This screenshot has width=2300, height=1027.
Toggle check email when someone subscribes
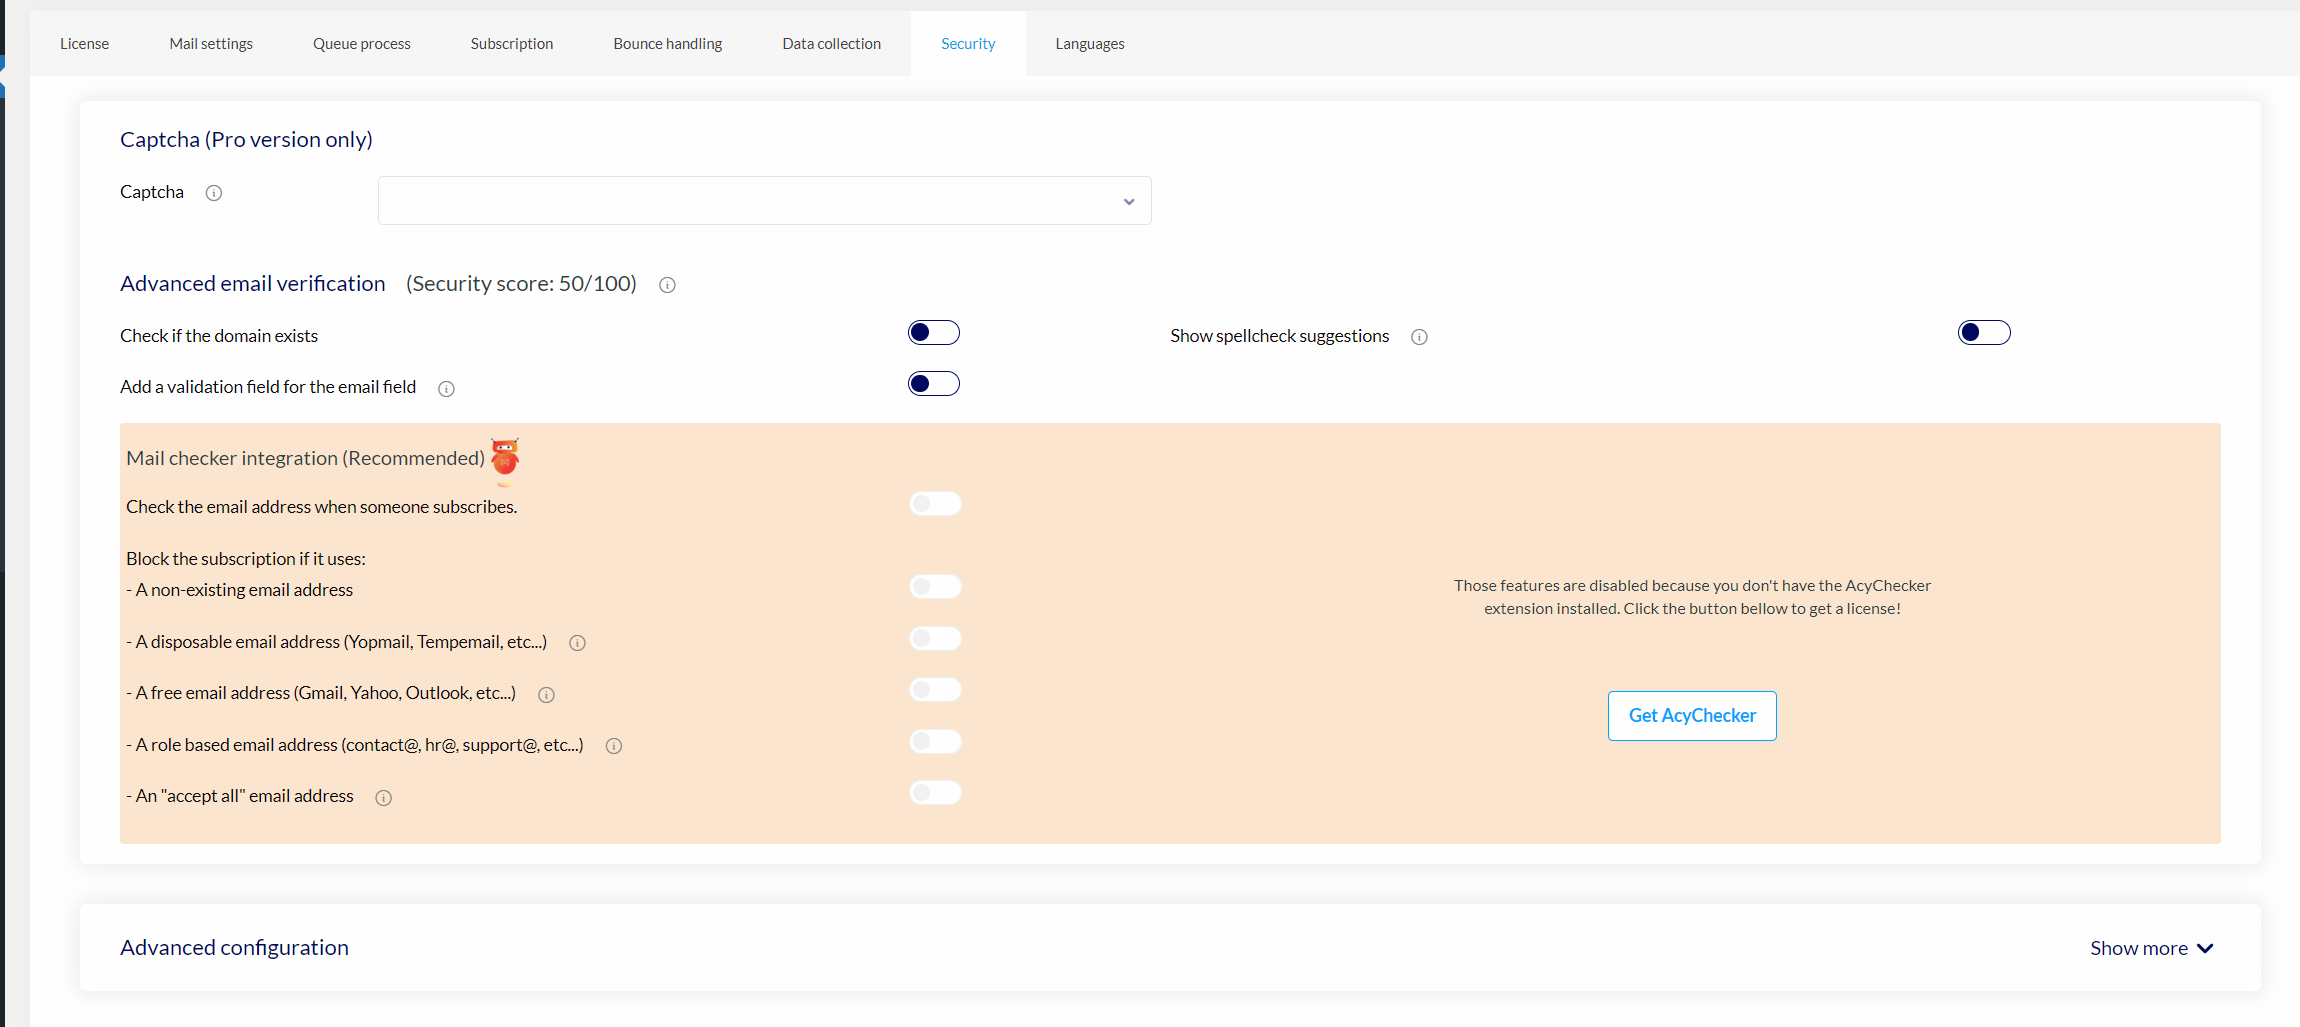(x=935, y=504)
